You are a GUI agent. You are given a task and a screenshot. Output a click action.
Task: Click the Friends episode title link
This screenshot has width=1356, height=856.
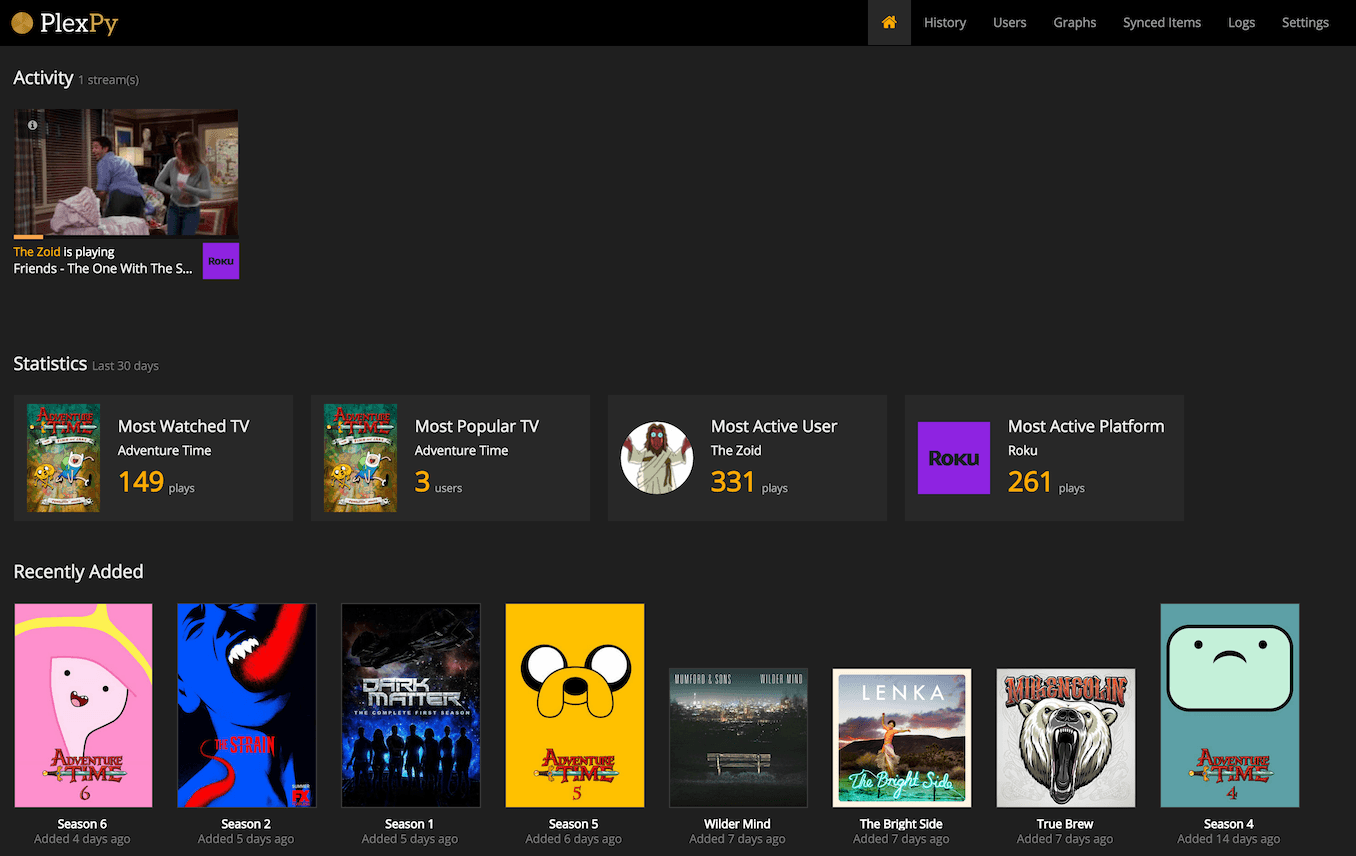[x=103, y=269]
